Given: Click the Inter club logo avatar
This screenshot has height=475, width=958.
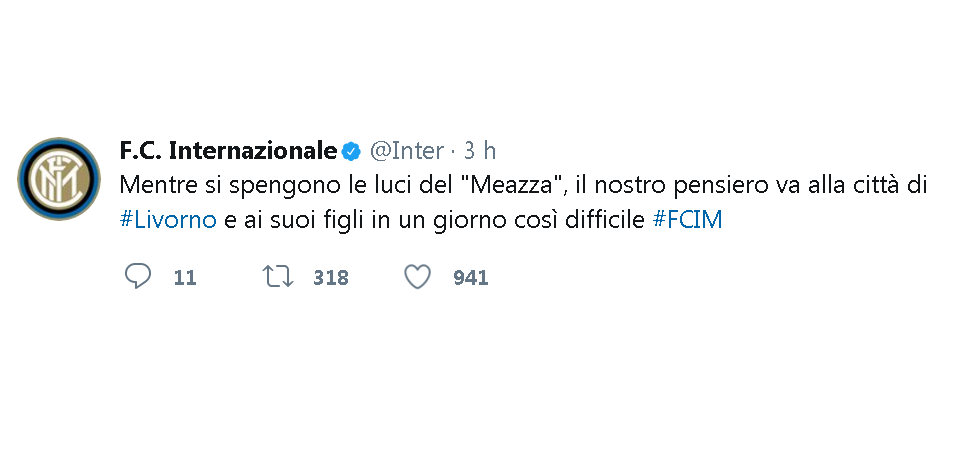Looking at the screenshot, I should coord(59,179).
